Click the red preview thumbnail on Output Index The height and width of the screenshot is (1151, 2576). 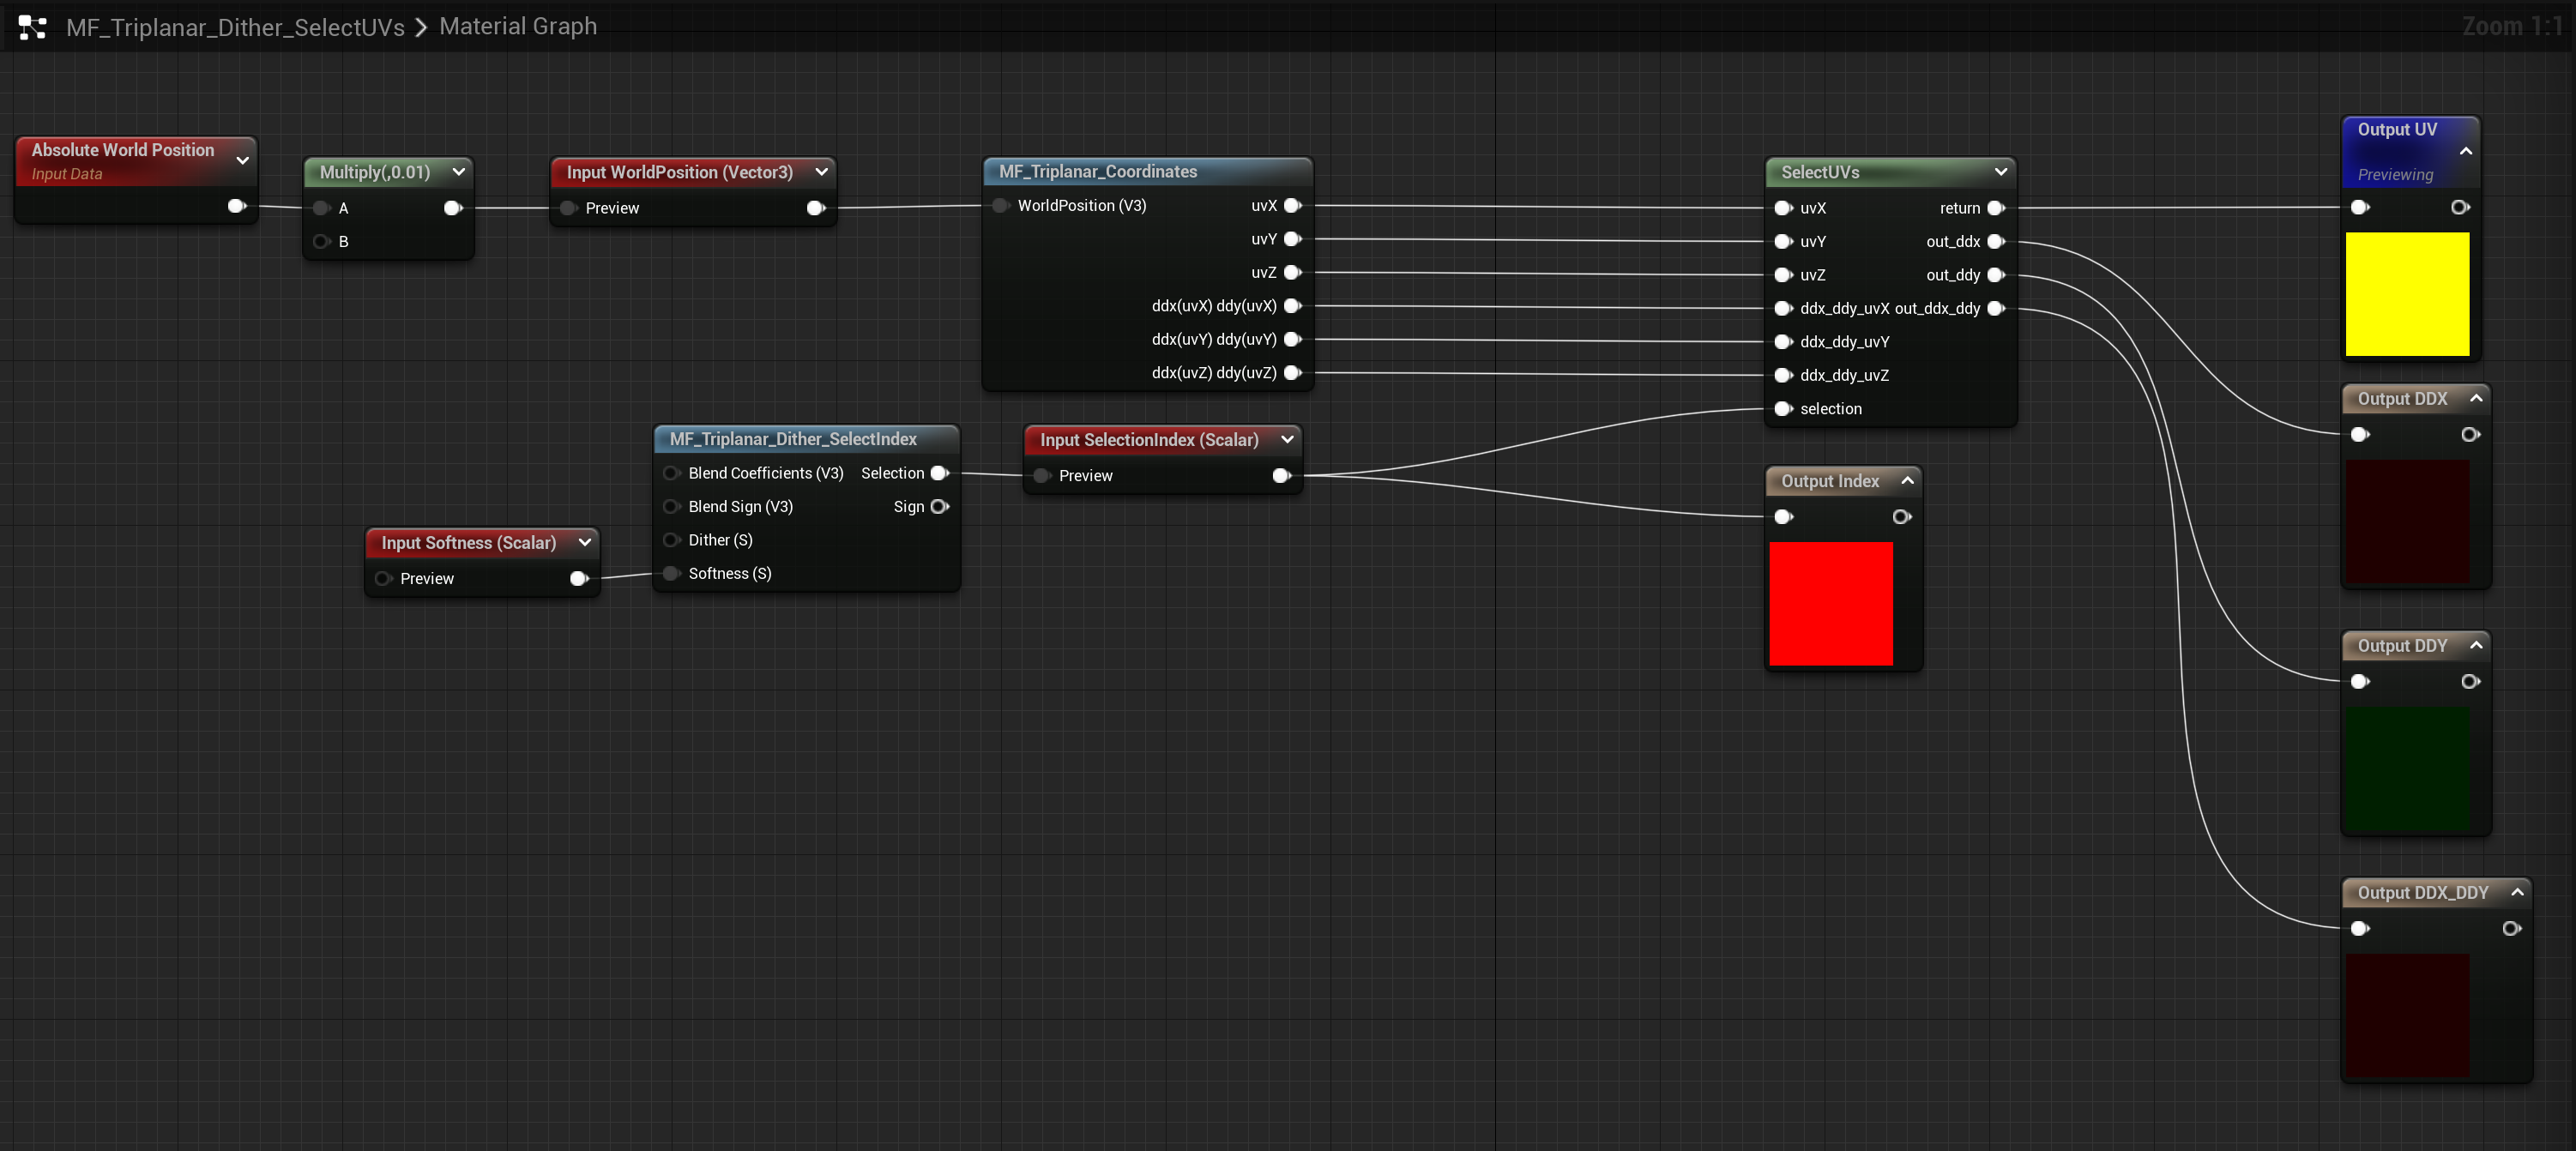click(x=1831, y=603)
